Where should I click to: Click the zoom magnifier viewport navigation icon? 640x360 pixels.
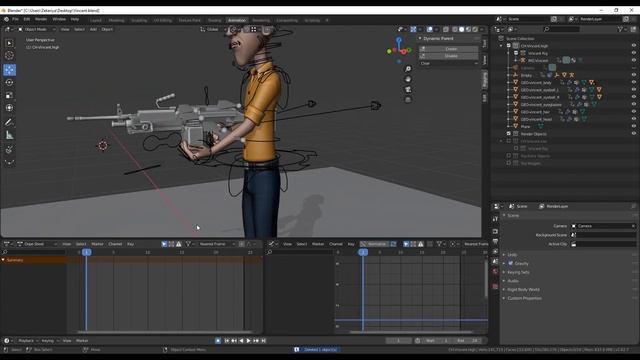pos(408,69)
